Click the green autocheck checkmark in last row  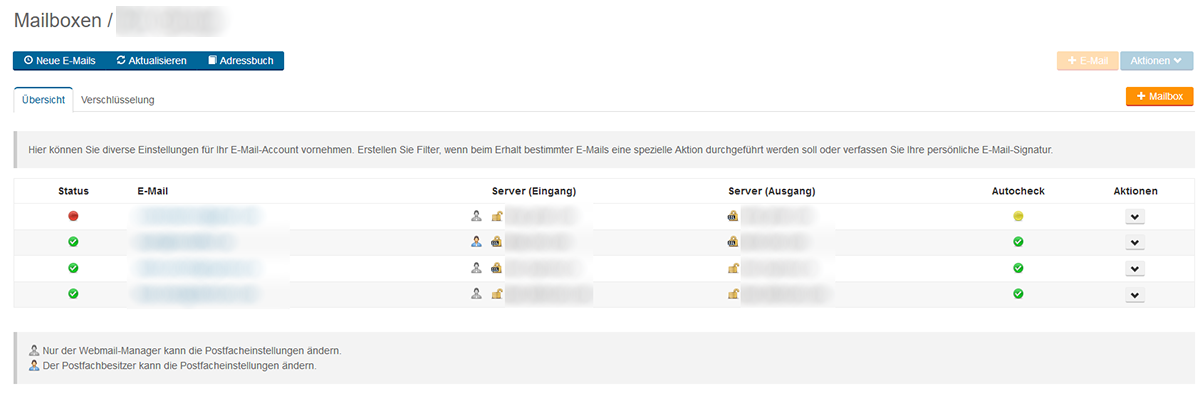(1018, 294)
